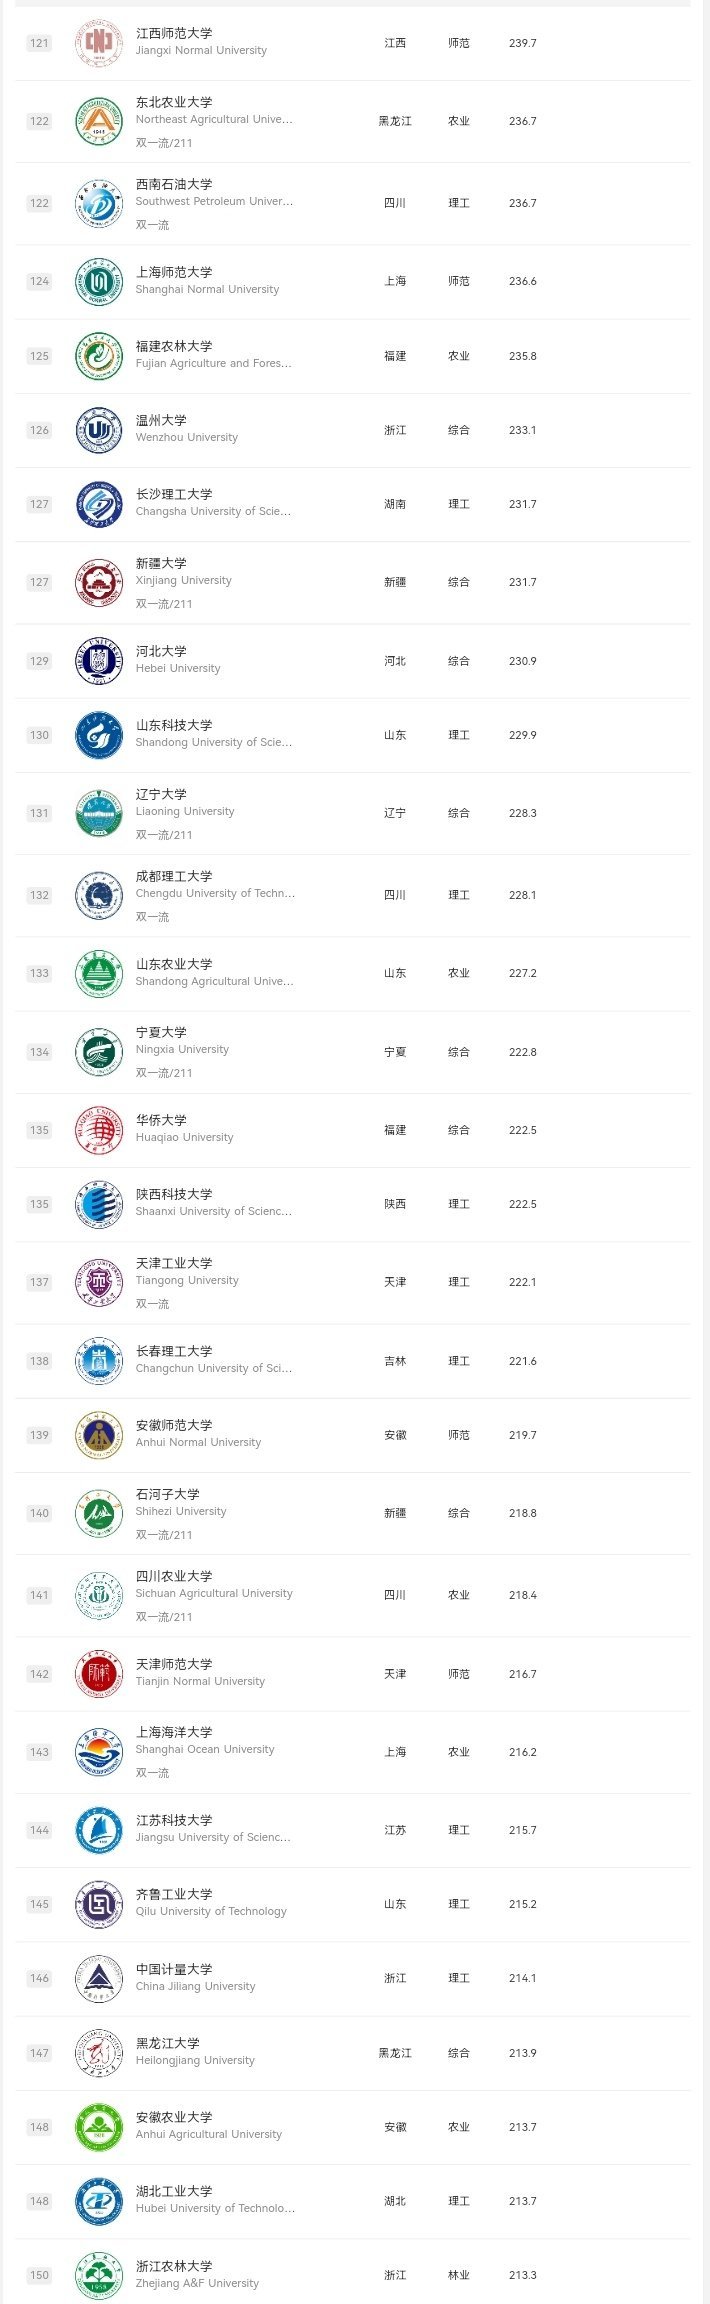The height and width of the screenshot is (2304, 710).
Task: Click the 湖北 province cell for Hubei University of Technology
Action: click(395, 2201)
